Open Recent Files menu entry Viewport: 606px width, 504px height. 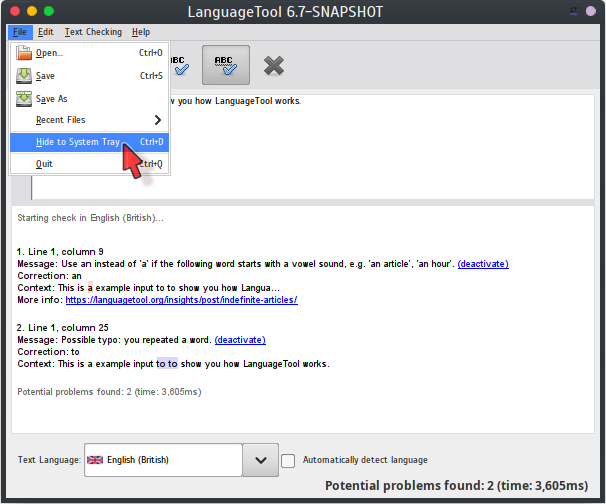click(x=90, y=120)
